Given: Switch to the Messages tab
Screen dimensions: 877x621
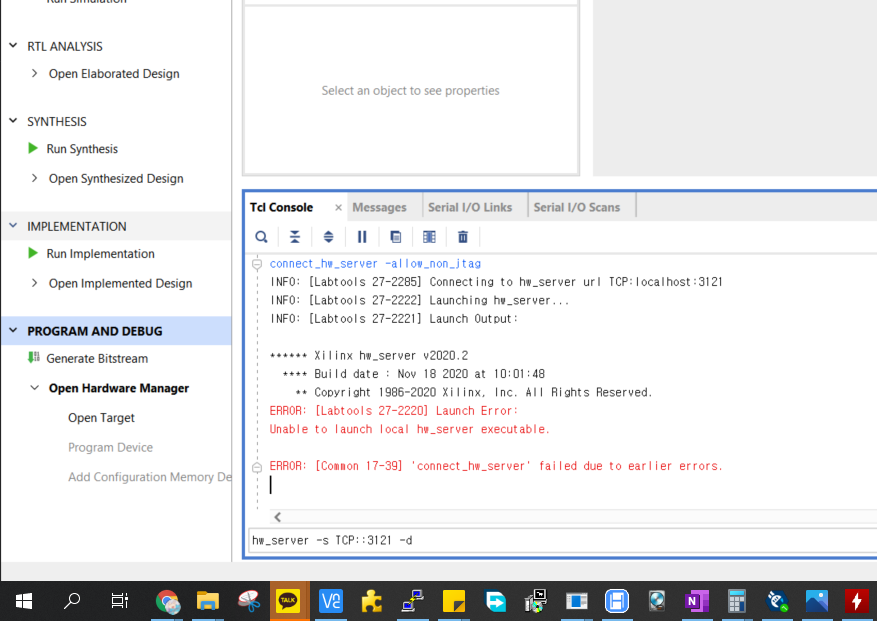Looking at the screenshot, I should click(379, 208).
